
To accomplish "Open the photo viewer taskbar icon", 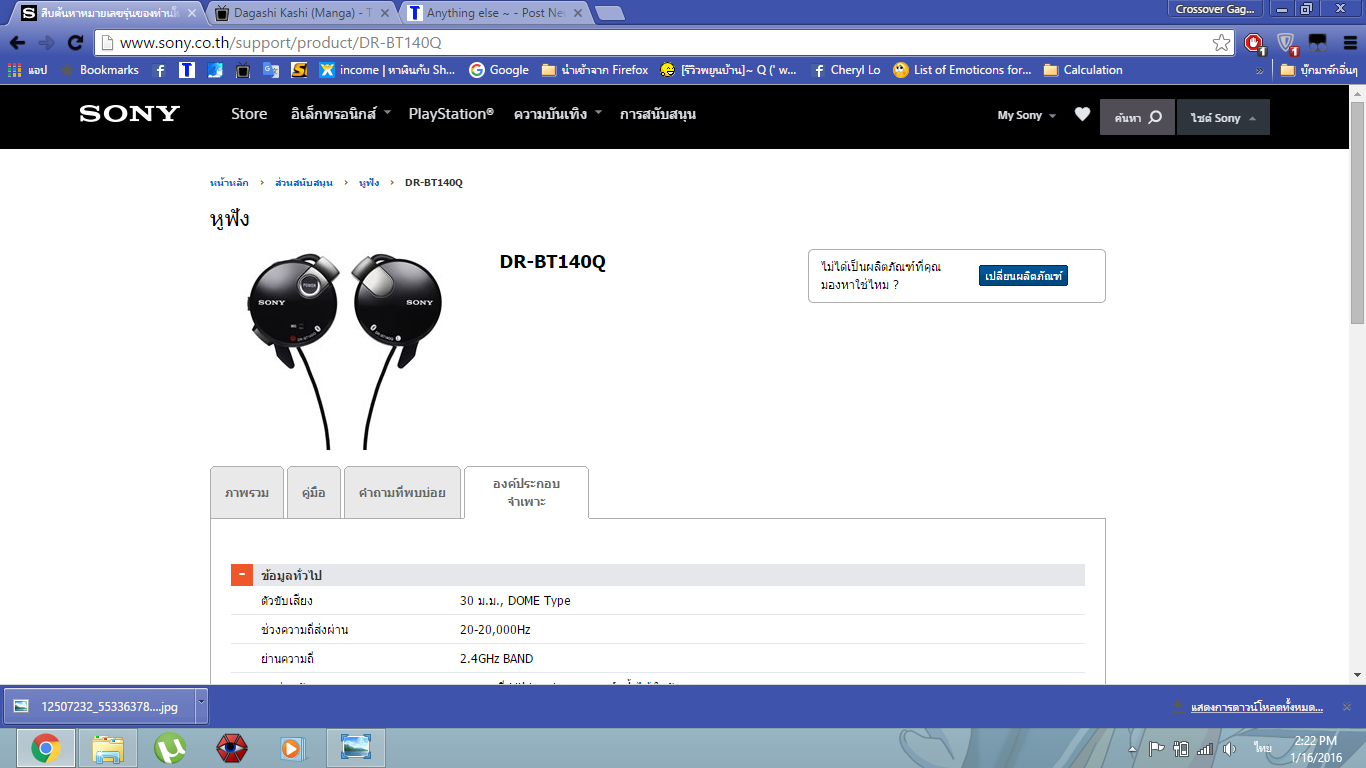I will (355, 748).
